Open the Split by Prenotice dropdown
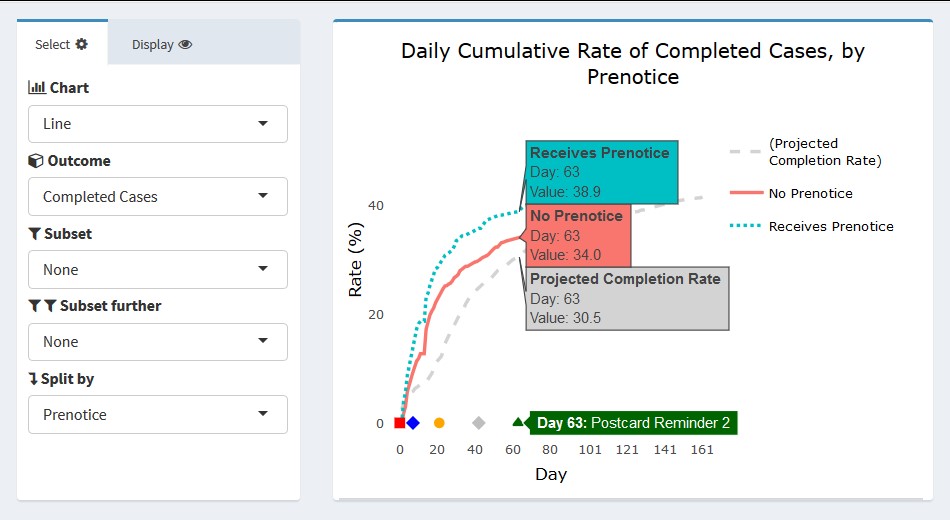Viewport: 950px width, 520px height. pos(157,415)
